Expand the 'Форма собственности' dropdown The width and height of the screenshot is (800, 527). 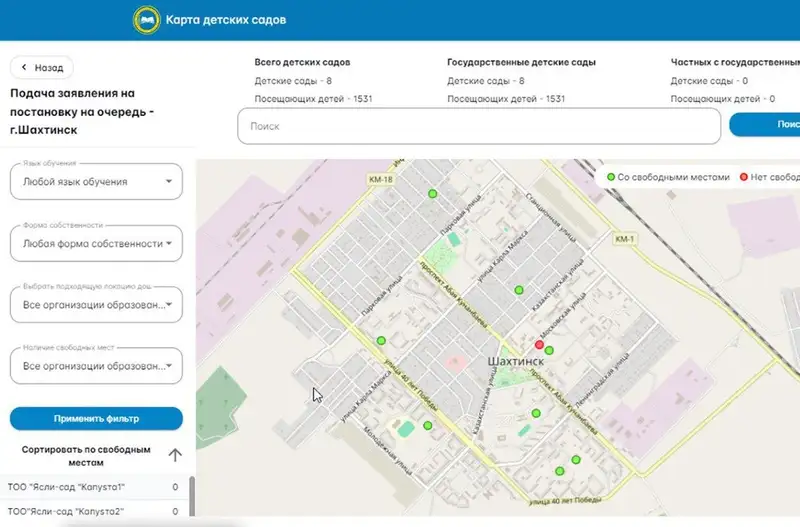click(x=96, y=243)
